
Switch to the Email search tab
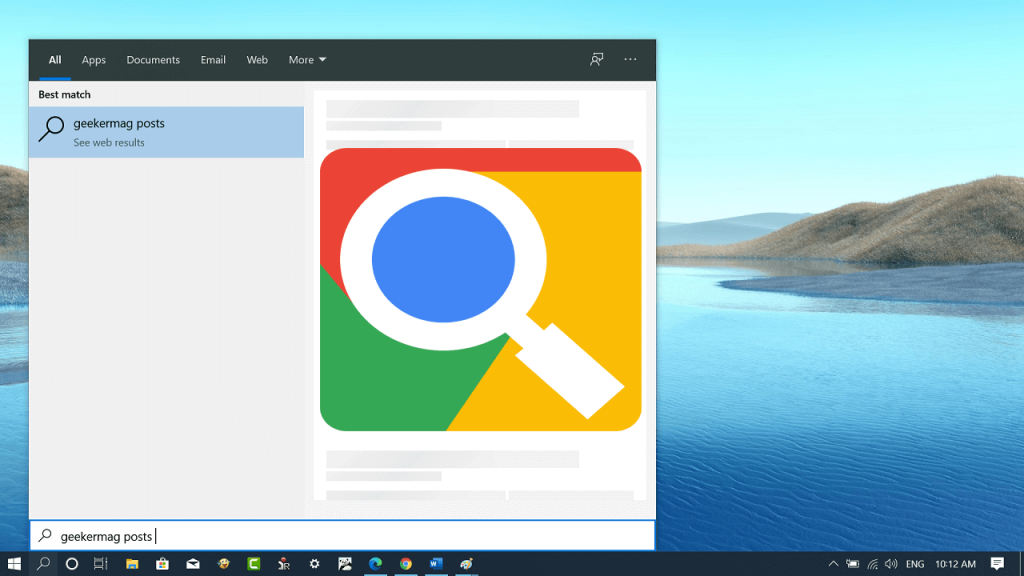[213, 59]
